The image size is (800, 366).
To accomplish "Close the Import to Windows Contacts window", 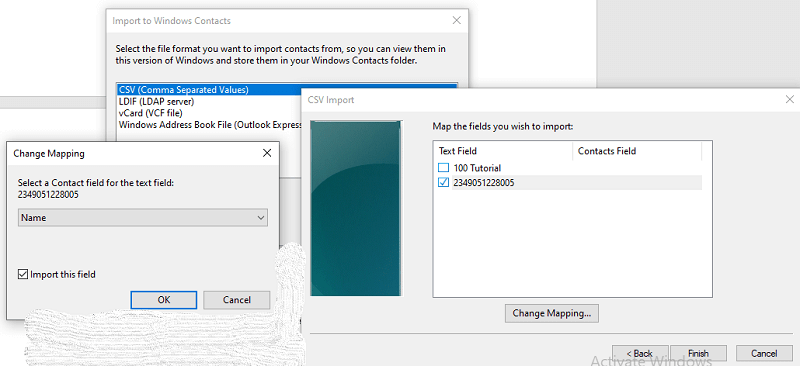I will [x=457, y=20].
